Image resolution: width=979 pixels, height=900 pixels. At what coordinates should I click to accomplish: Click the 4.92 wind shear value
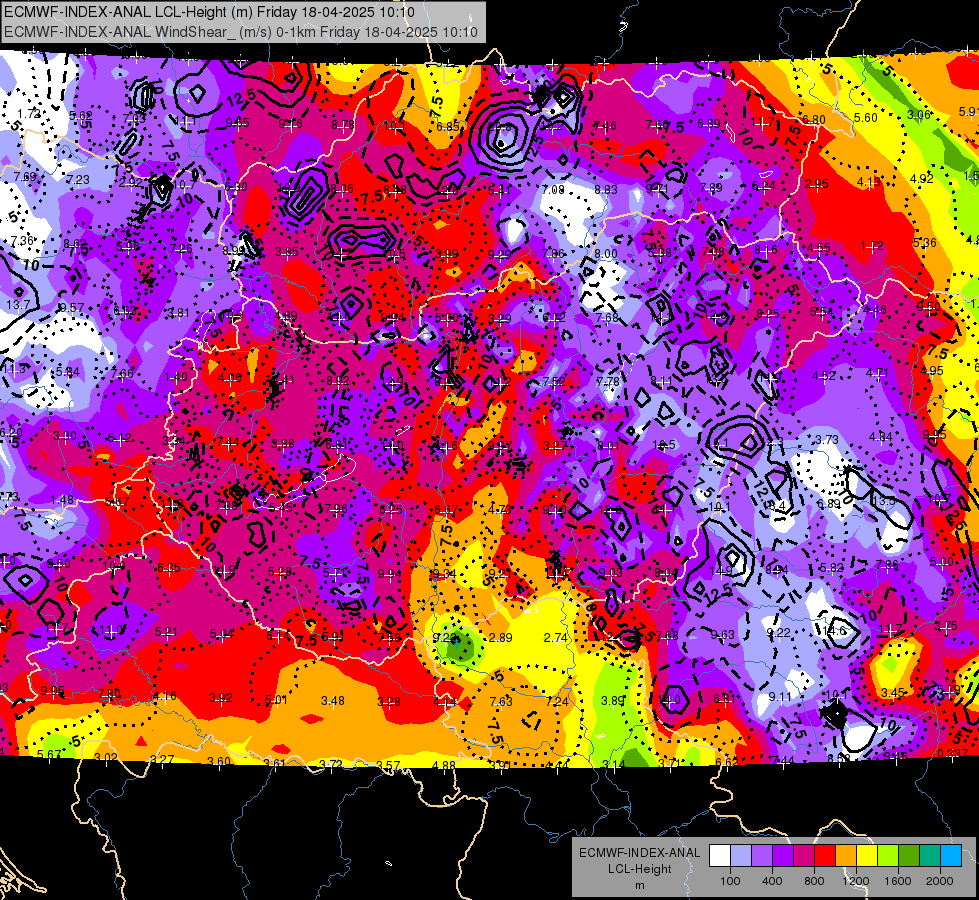[922, 179]
